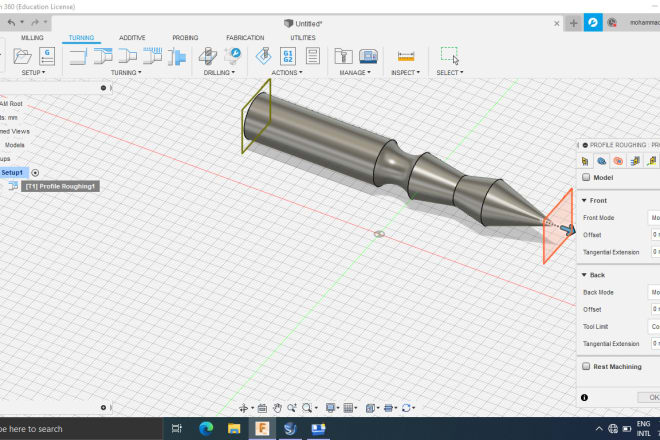Select the Turning Profile Finishing tool icon
The image size is (660, 440).
tap(128, 56)
